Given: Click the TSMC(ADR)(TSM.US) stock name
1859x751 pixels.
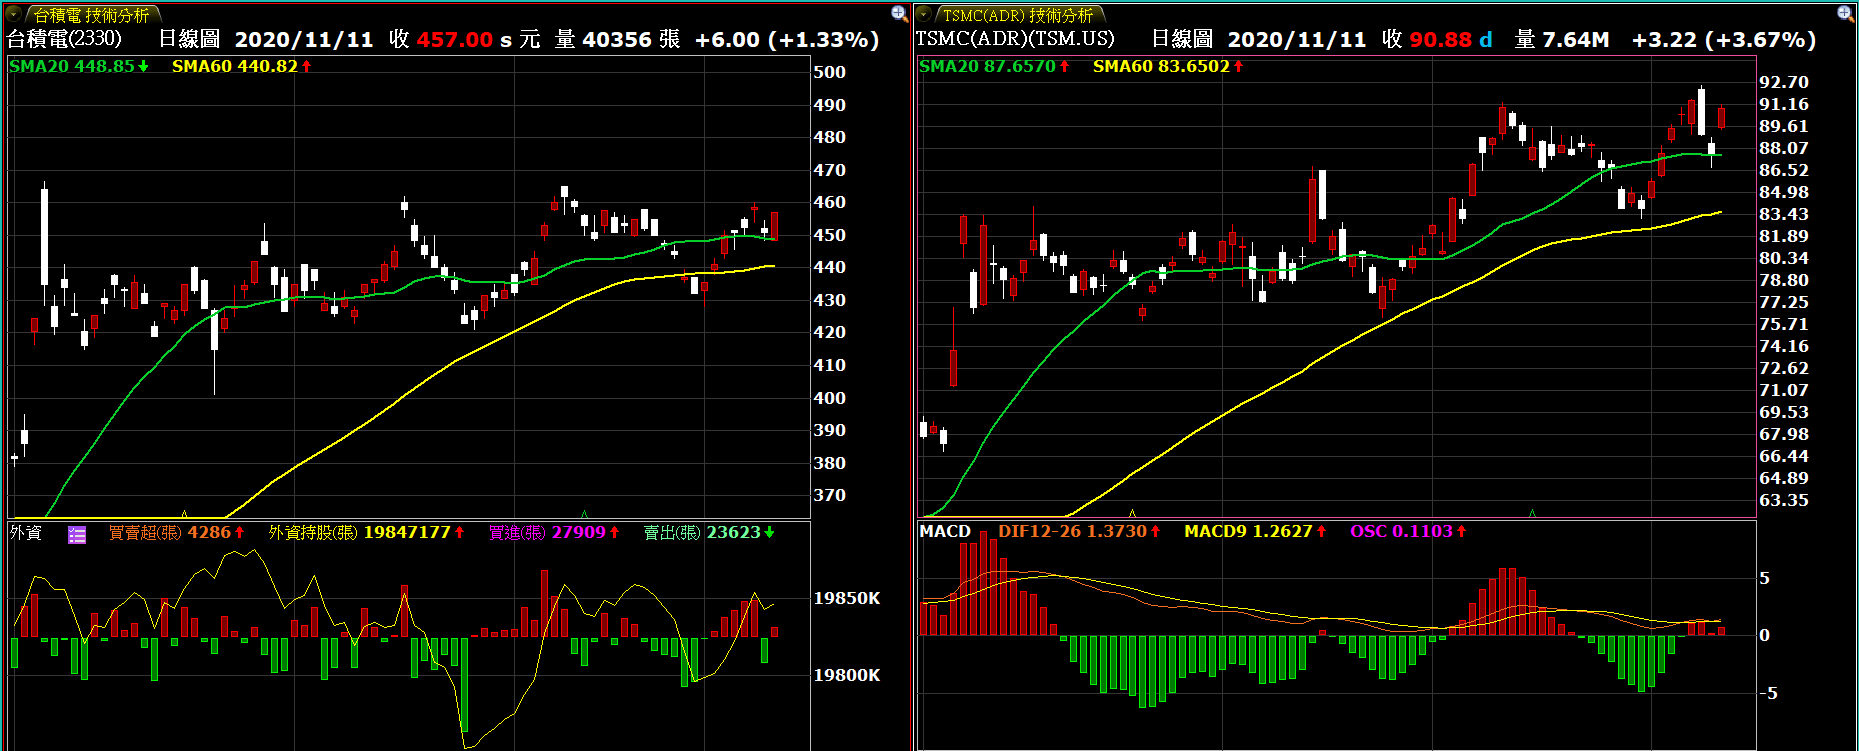Looking at the screenshot, I should click(x=1014, y=39).
